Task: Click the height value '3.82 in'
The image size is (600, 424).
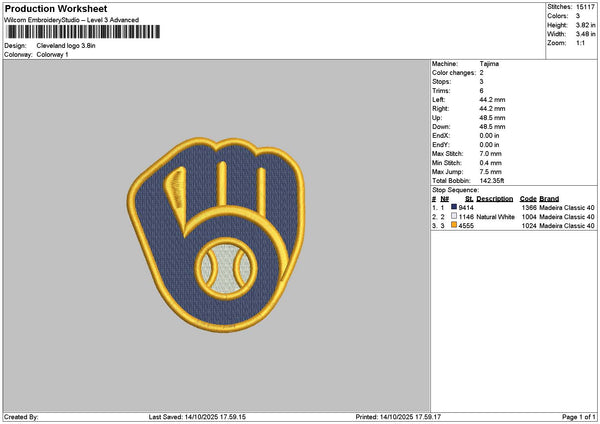Action: [585, 25]
